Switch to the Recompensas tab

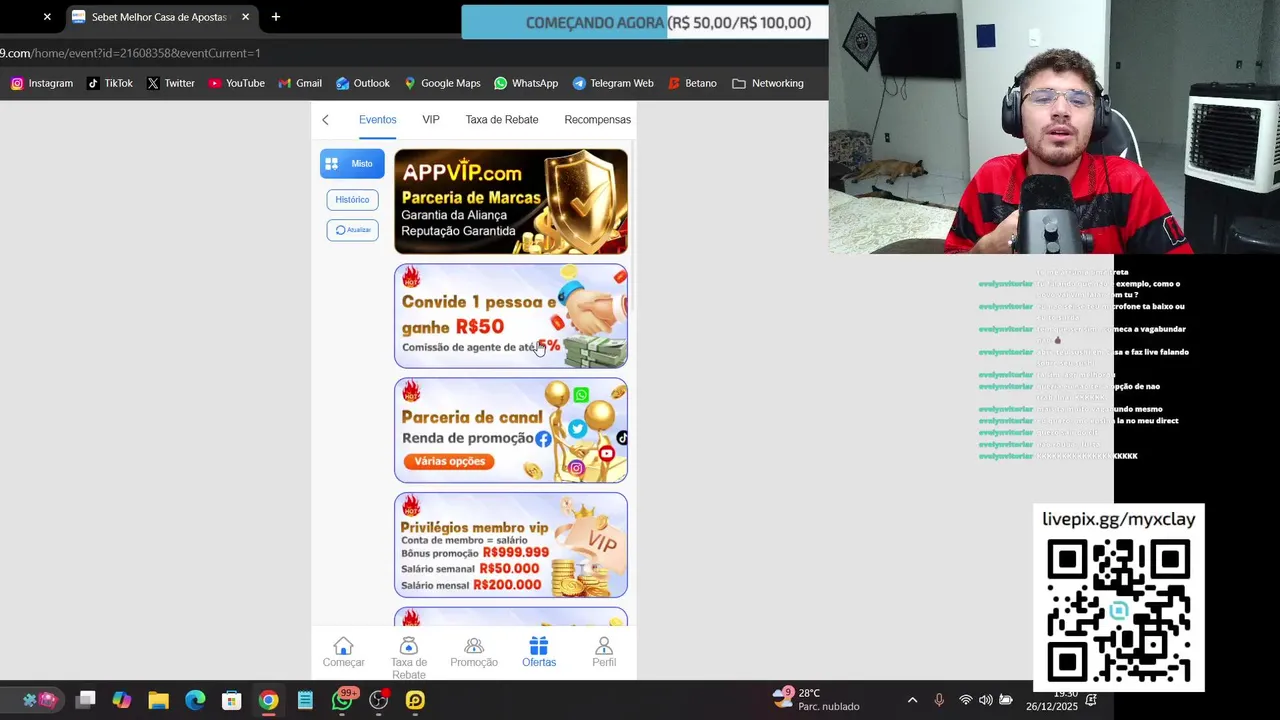[597, 119]
